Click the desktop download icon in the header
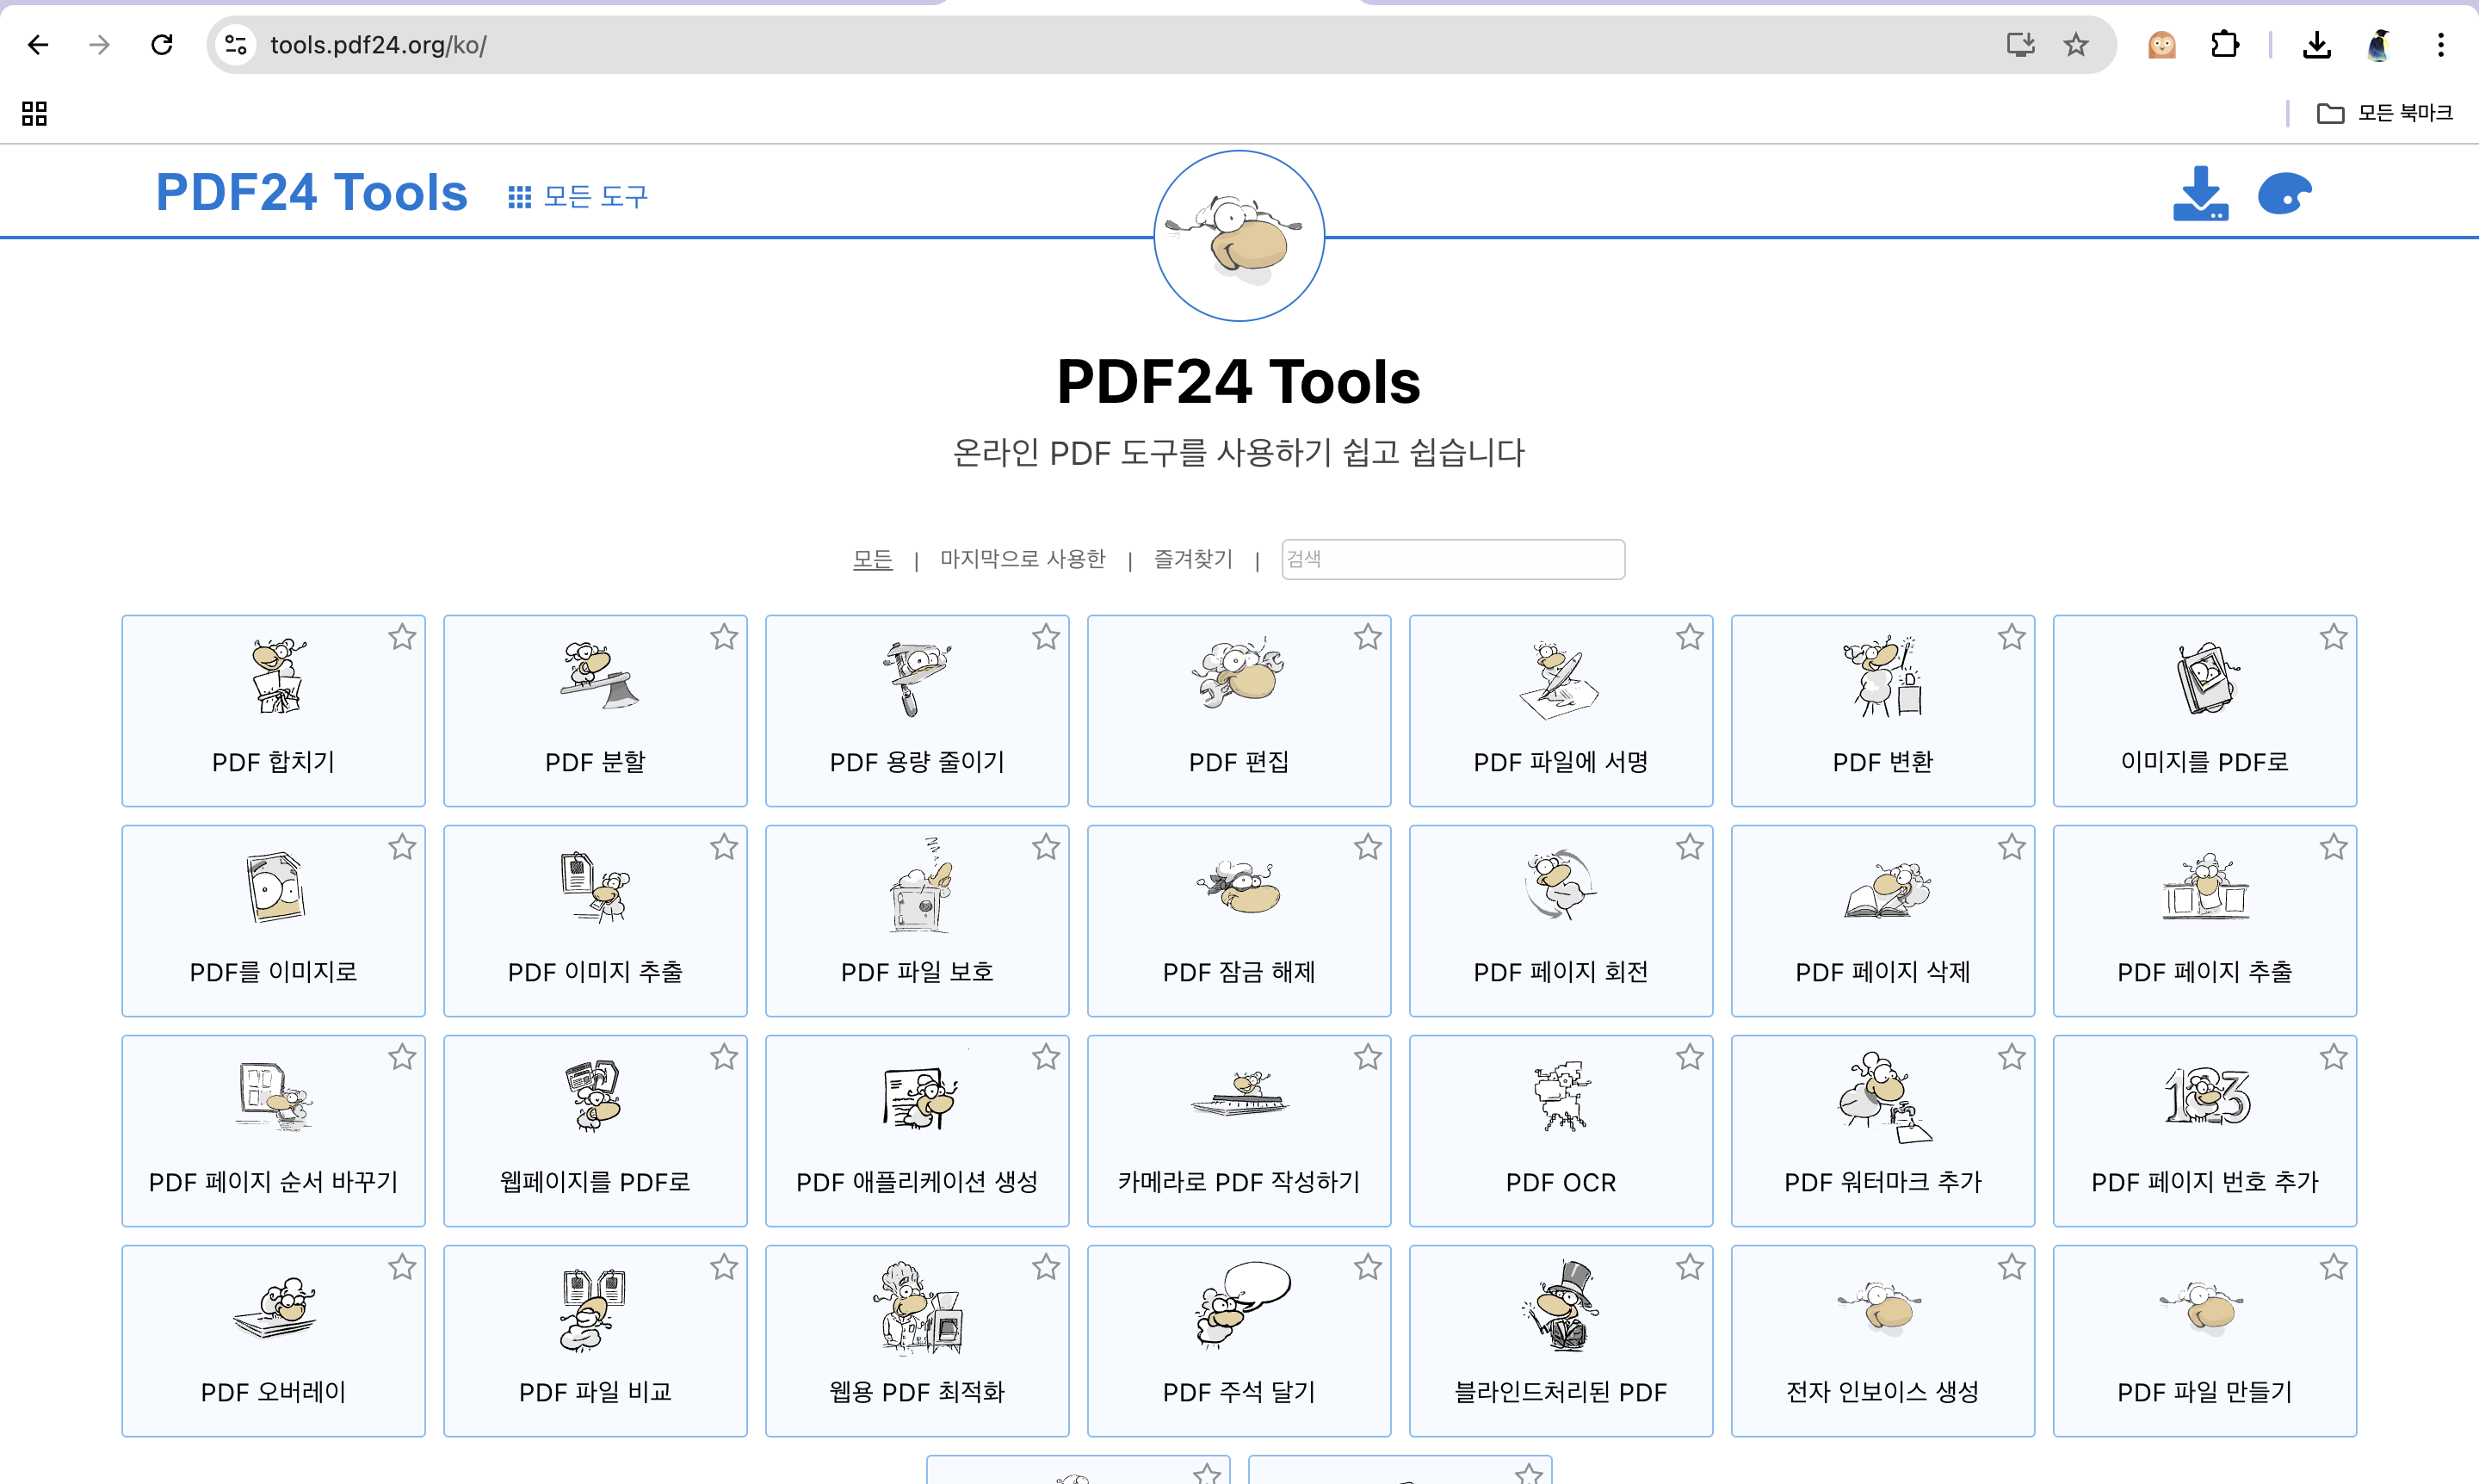Image resolution: width=2479 pixels, height=1484 pixels. point(2200,193)
